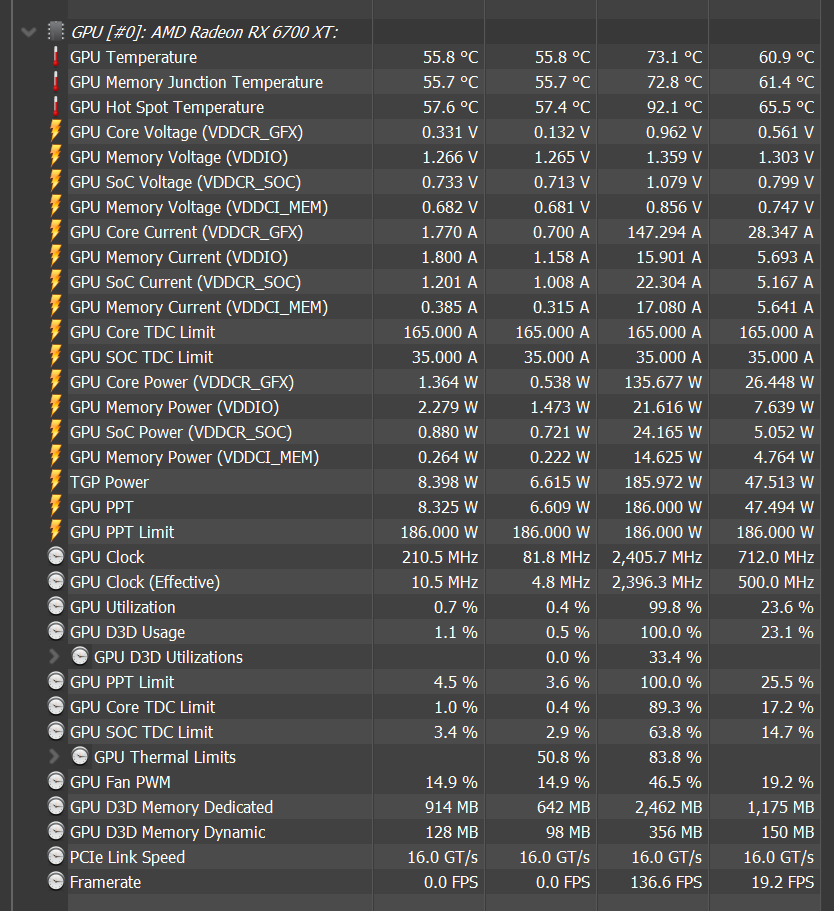Image resolution: width=834 pixels, height=911 pixels.
Task: Click thermometer icon of GPU Temperature row
Action: click(x=56, y=57)
